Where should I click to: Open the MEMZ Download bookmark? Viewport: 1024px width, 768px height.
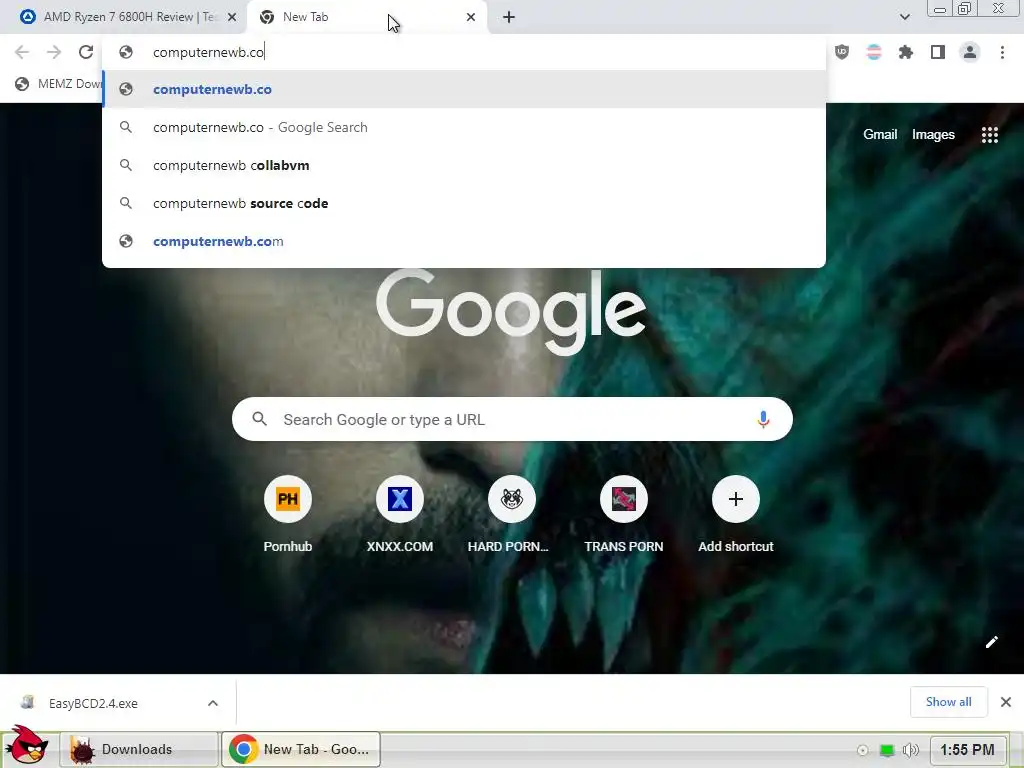click(x=59, y=84)
